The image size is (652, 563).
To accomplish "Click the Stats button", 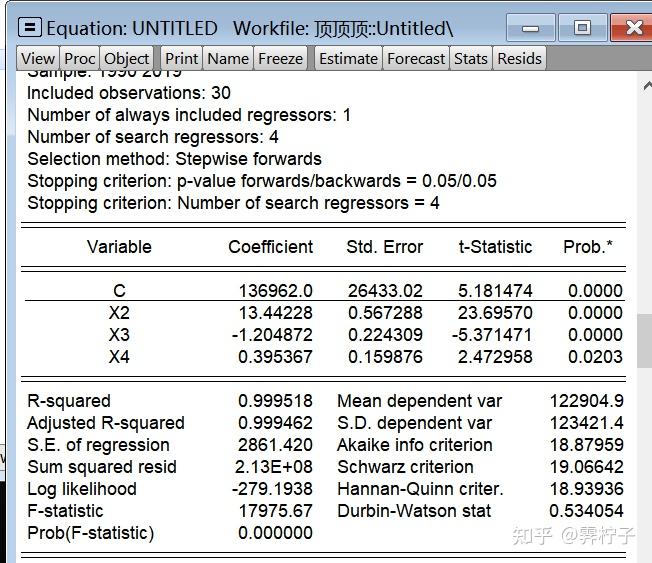I will 471,58.
